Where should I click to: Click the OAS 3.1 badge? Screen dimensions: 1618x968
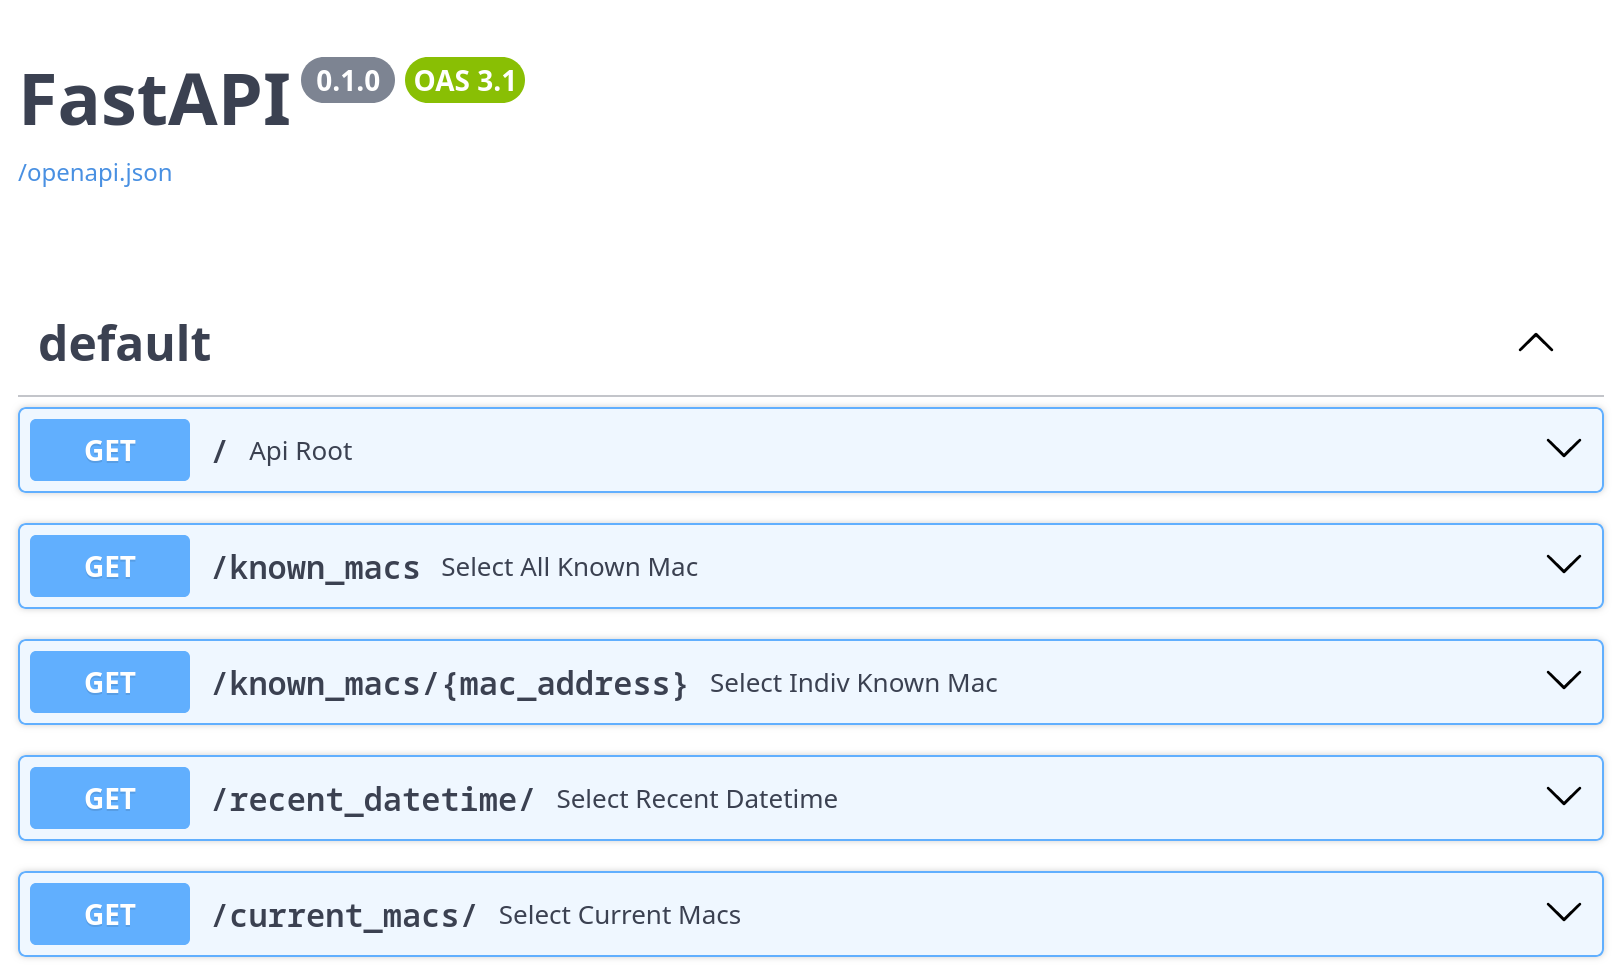pyautogui.click(x=465, y=80)
